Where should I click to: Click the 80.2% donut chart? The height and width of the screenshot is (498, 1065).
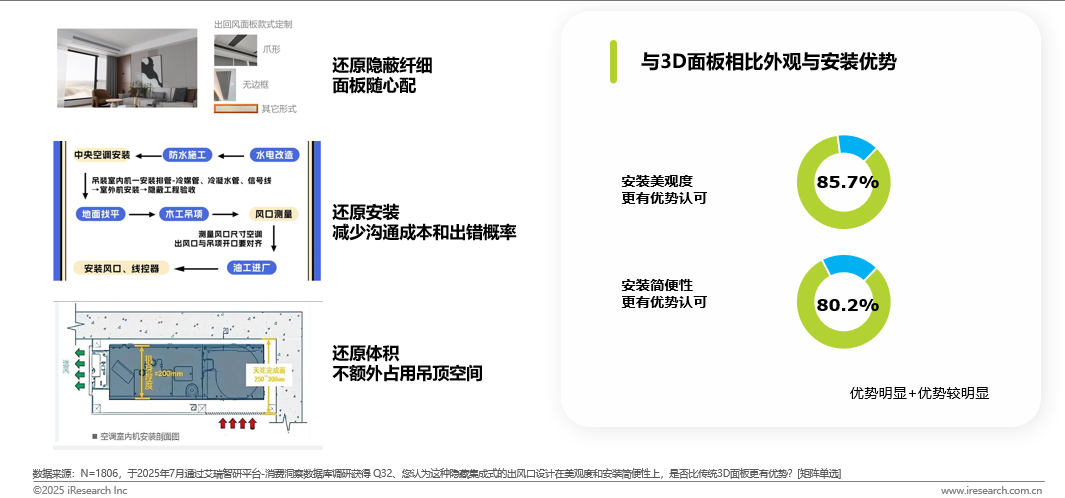click(844, 302)
